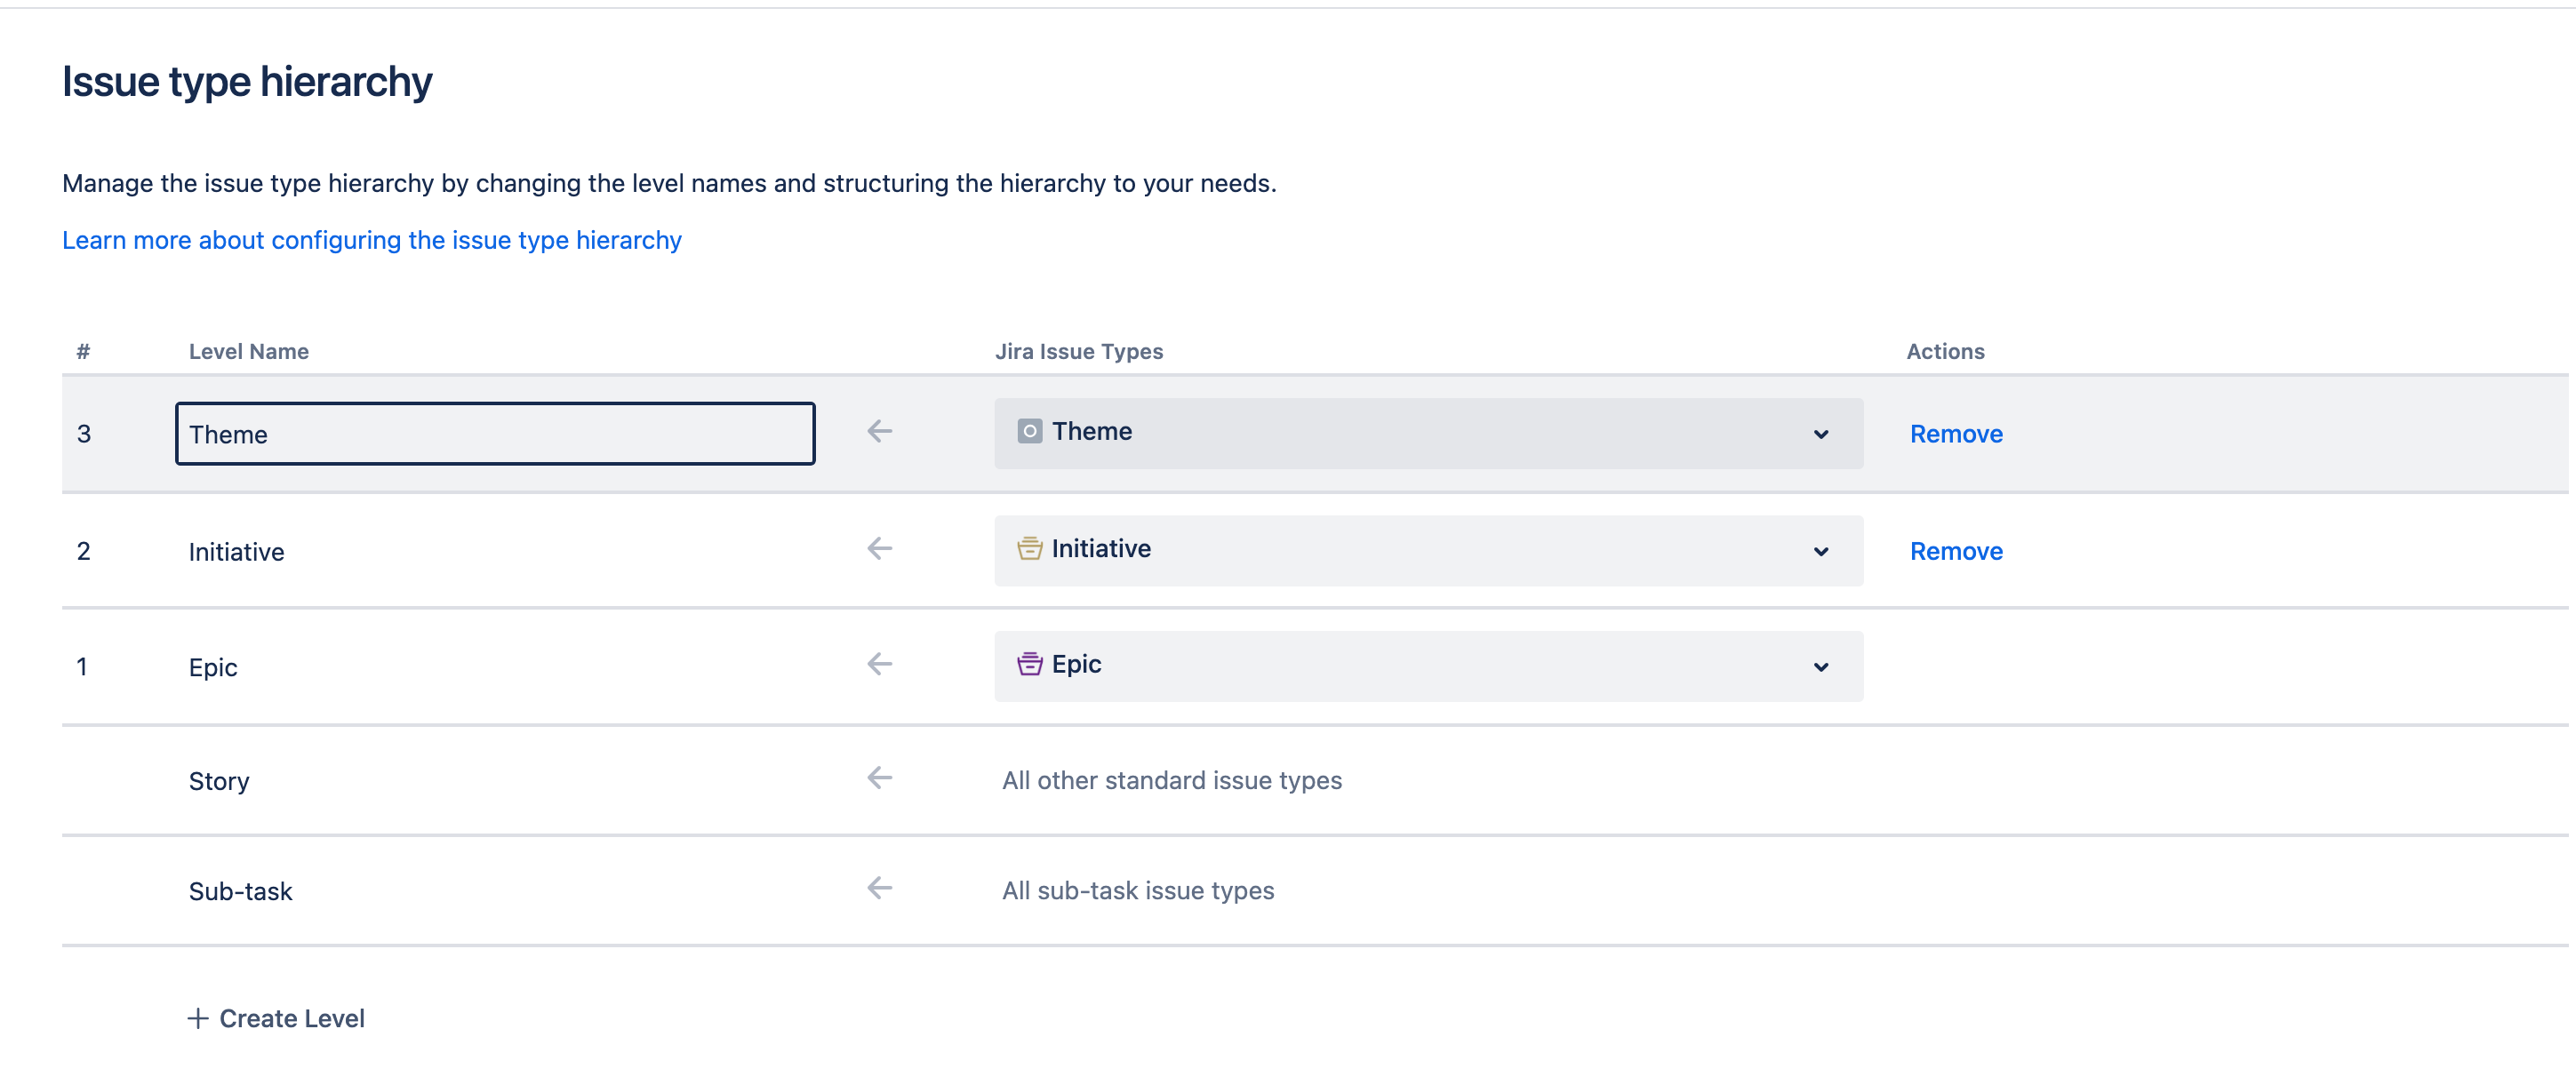Click the level number 3
Viewport: 2576px width, 1077px height.
click(84, 434)
